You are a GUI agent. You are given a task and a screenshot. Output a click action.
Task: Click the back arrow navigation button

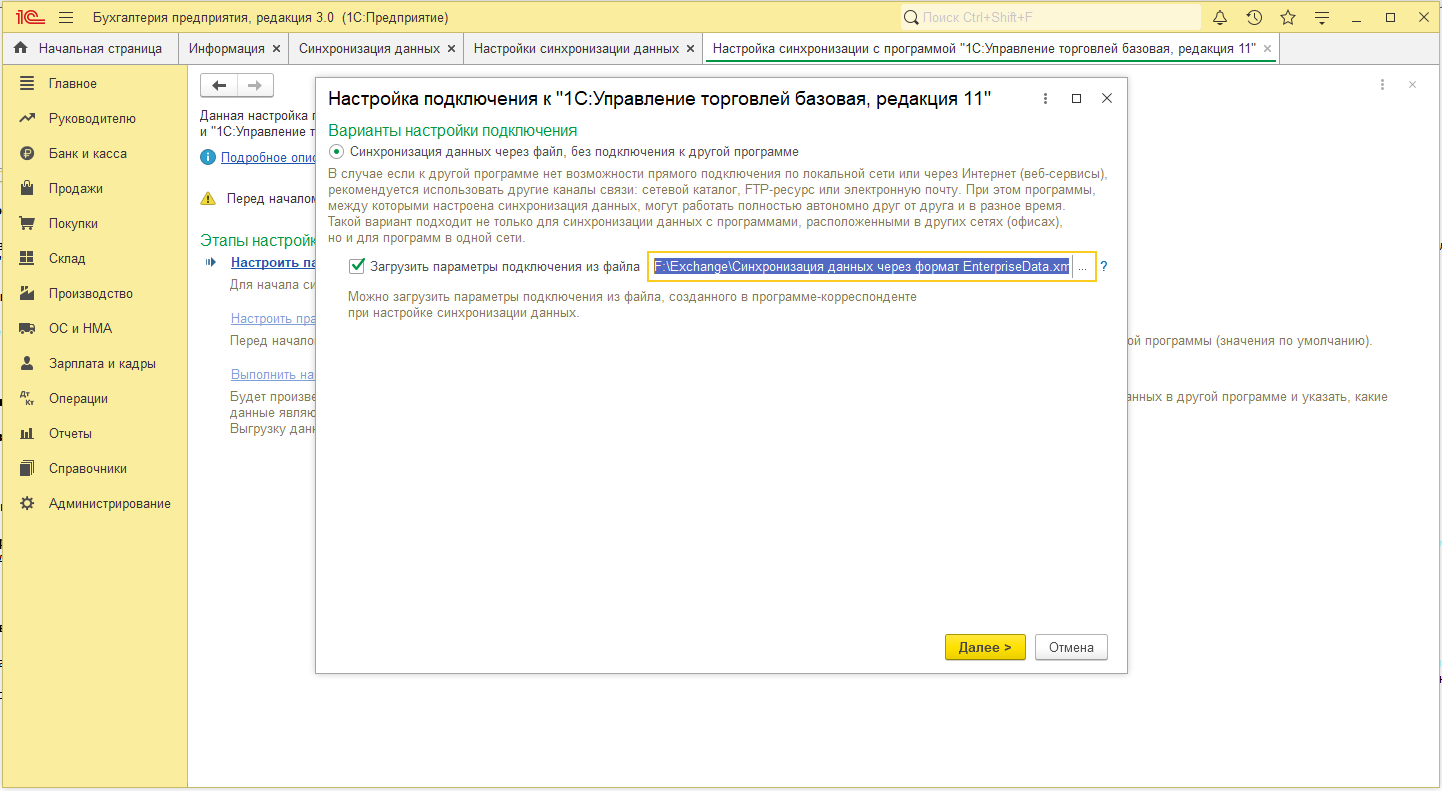coord(219,86)
